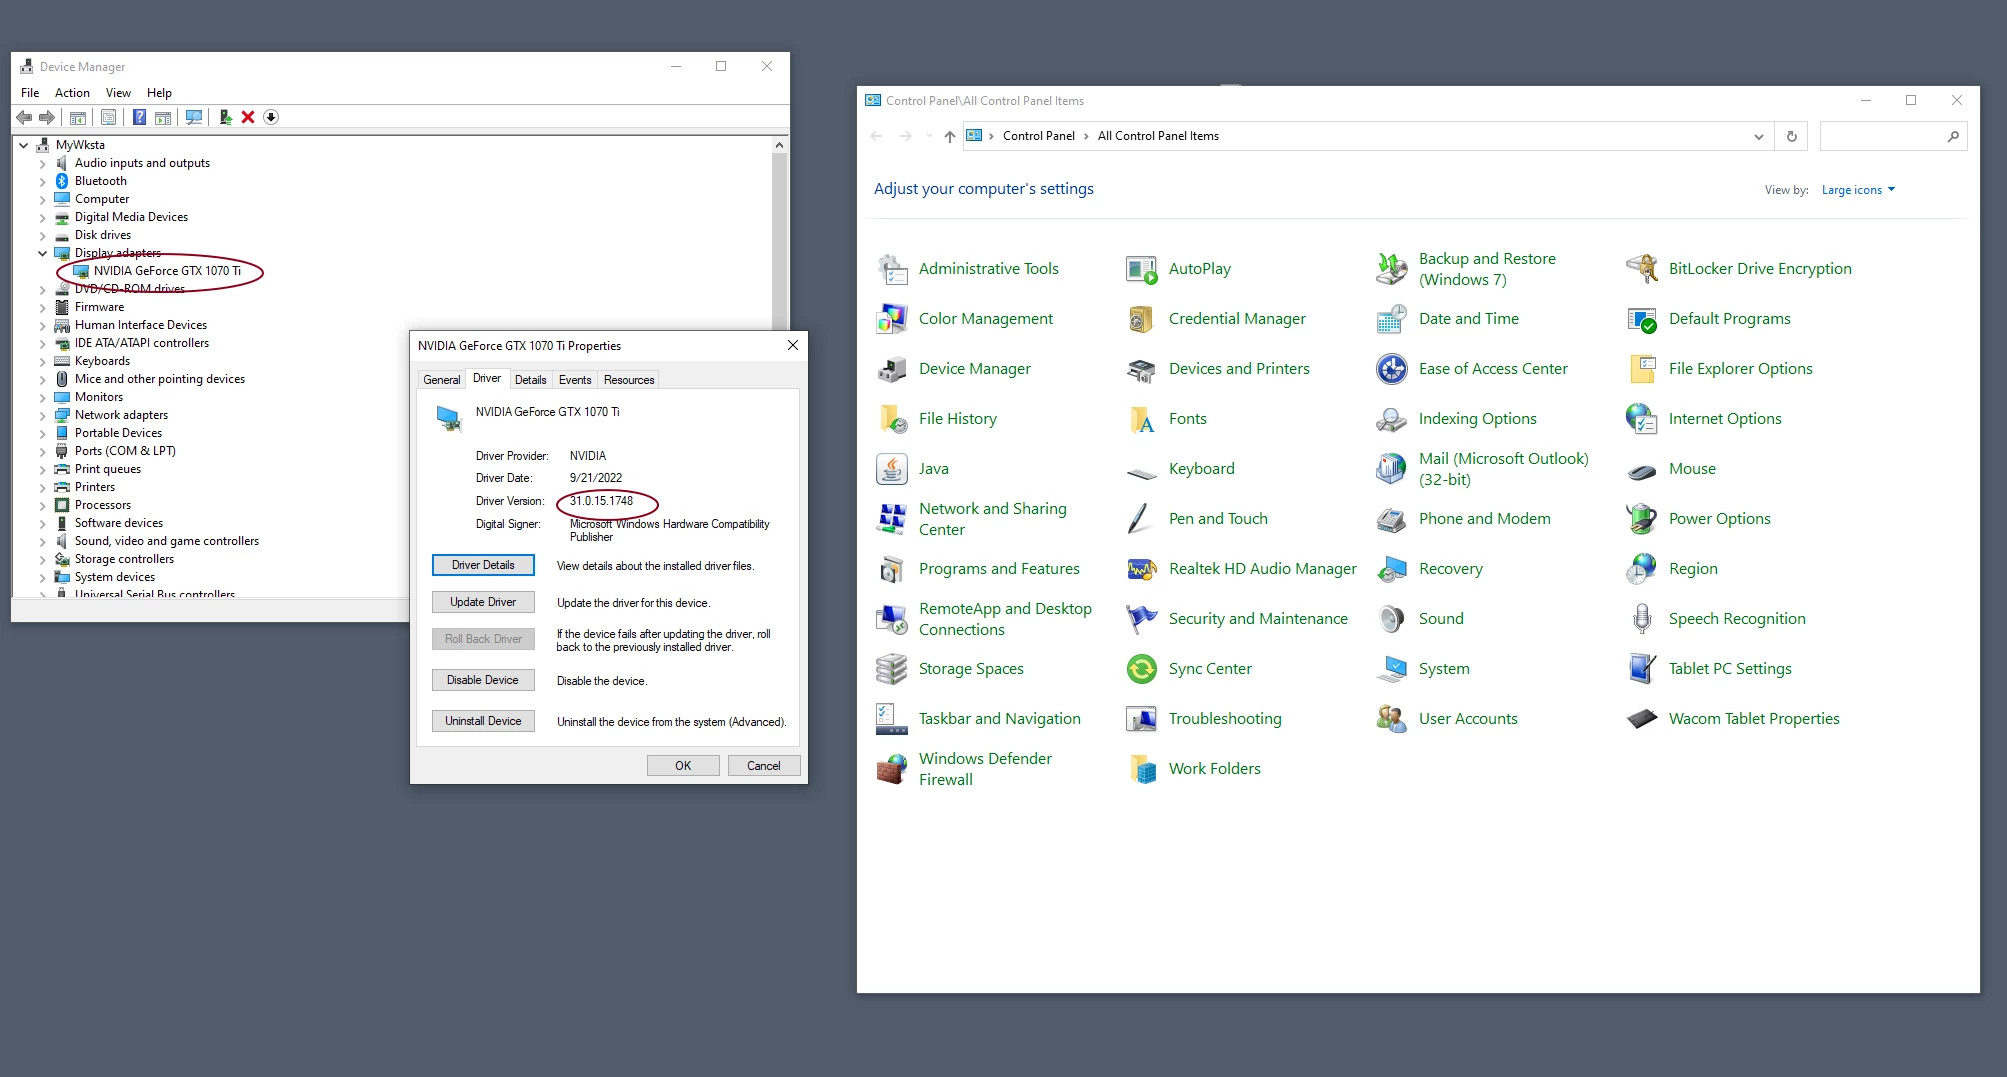This screenshot has height=1077, width=2007.
Task: Select the Monitors tree item
Action: pyautogui.click(x=99, y=397)
